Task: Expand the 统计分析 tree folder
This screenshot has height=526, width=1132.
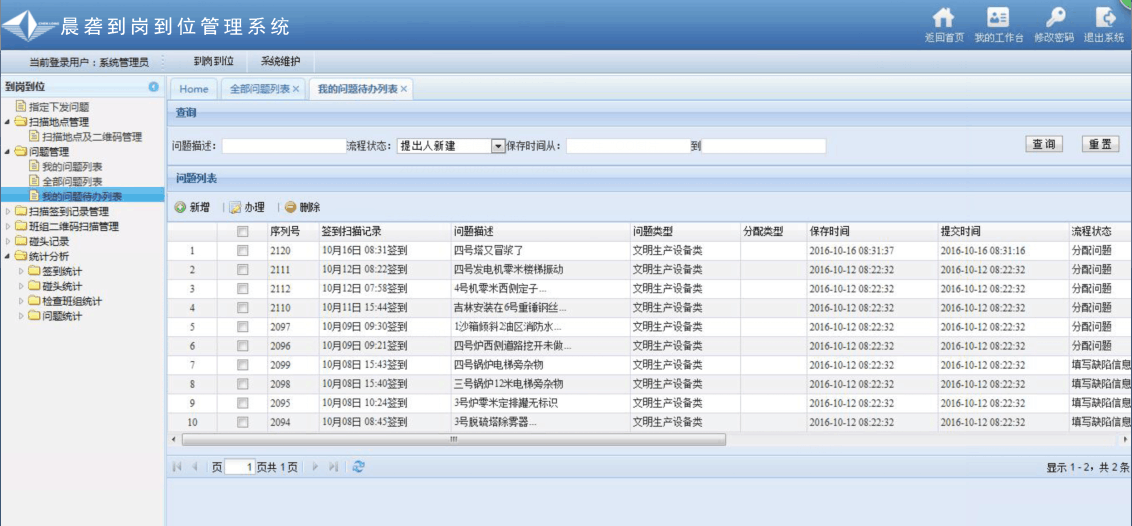Action: pos(9,257)
